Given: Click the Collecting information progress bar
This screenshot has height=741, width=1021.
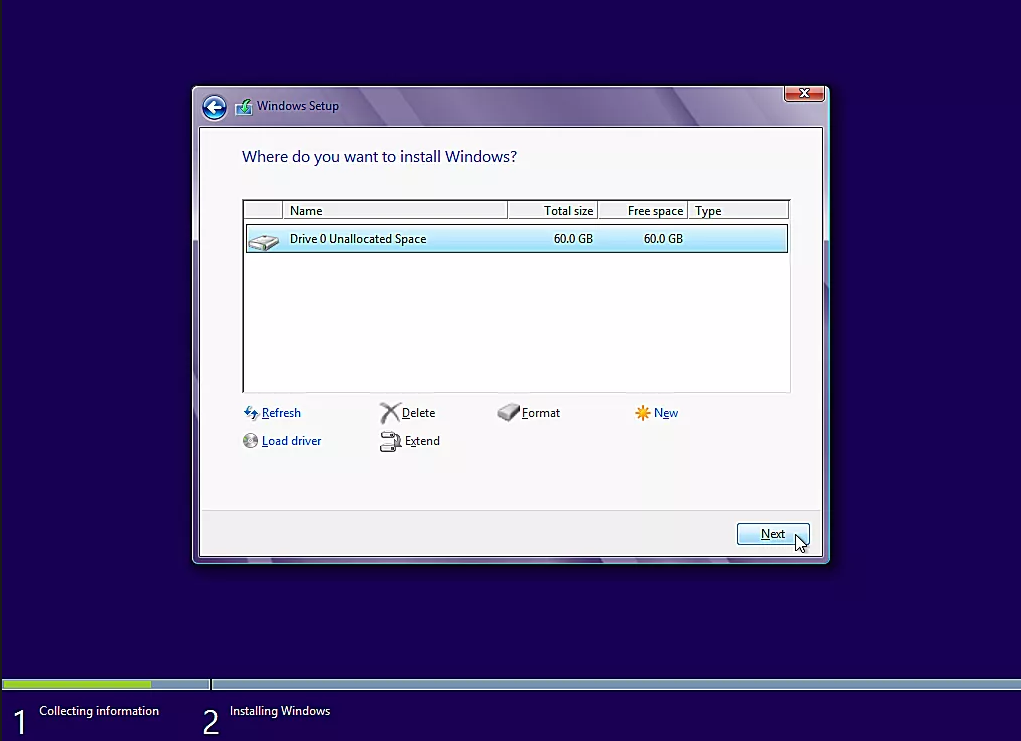Looking at the screenshot, I should pos(105,684).
